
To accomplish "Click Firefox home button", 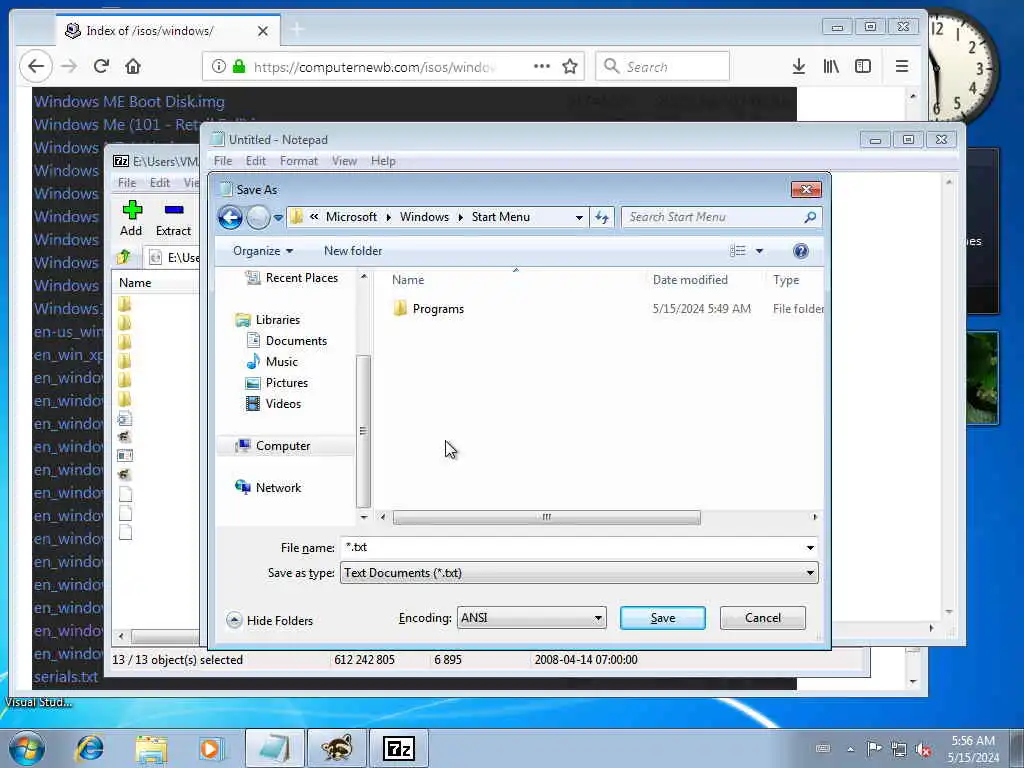I will coord(133,66).
